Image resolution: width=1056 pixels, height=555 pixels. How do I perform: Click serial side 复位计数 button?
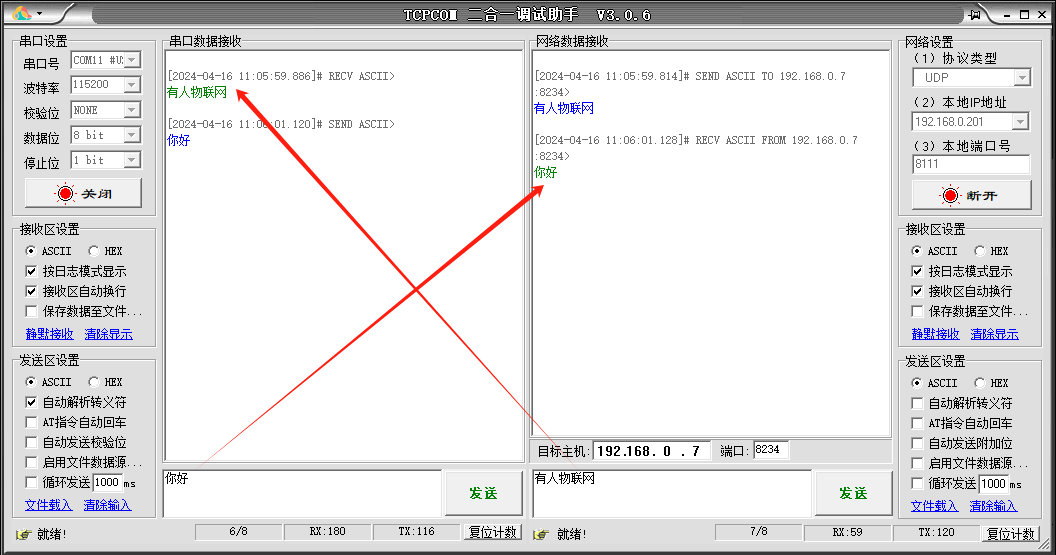[492, 532]
